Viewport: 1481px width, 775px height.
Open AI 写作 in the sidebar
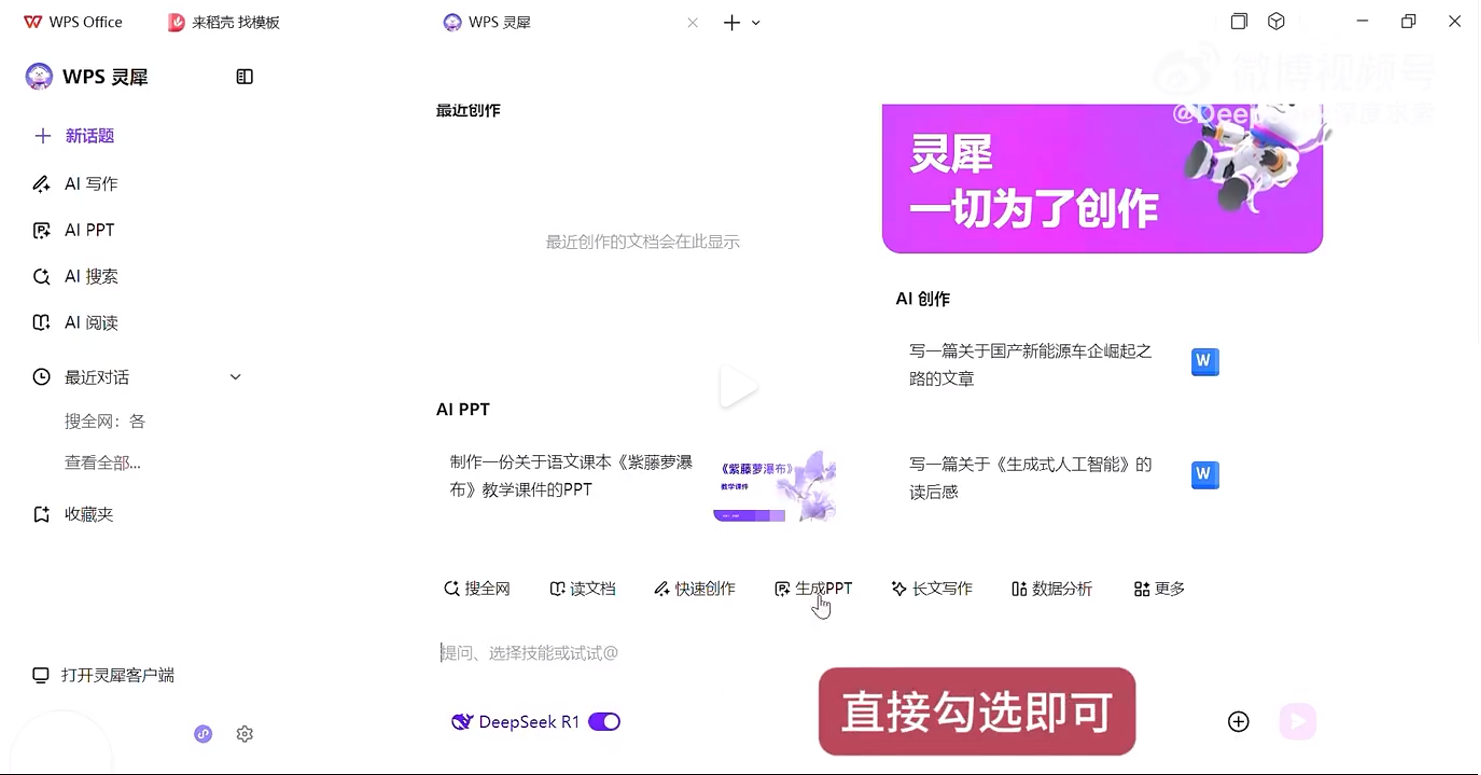click(76, 184)
